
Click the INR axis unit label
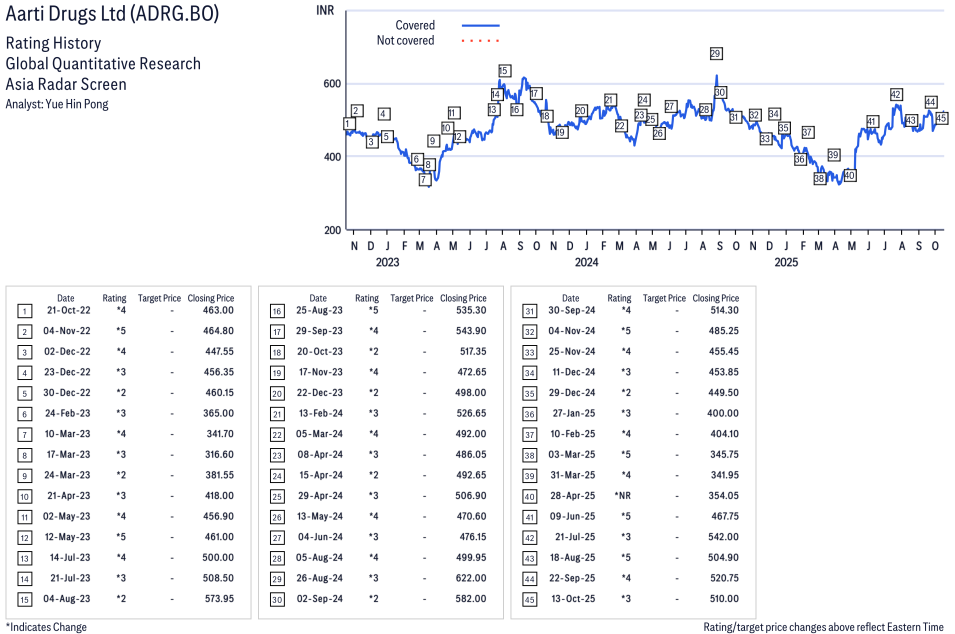point(325,10)
